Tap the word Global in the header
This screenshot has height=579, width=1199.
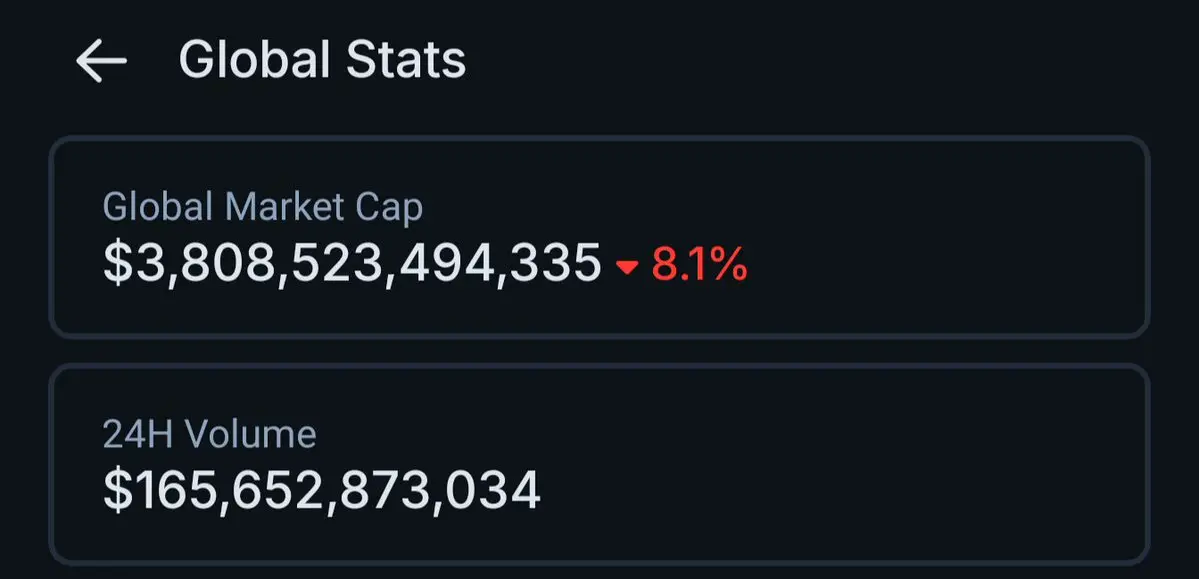coord(255,60)
